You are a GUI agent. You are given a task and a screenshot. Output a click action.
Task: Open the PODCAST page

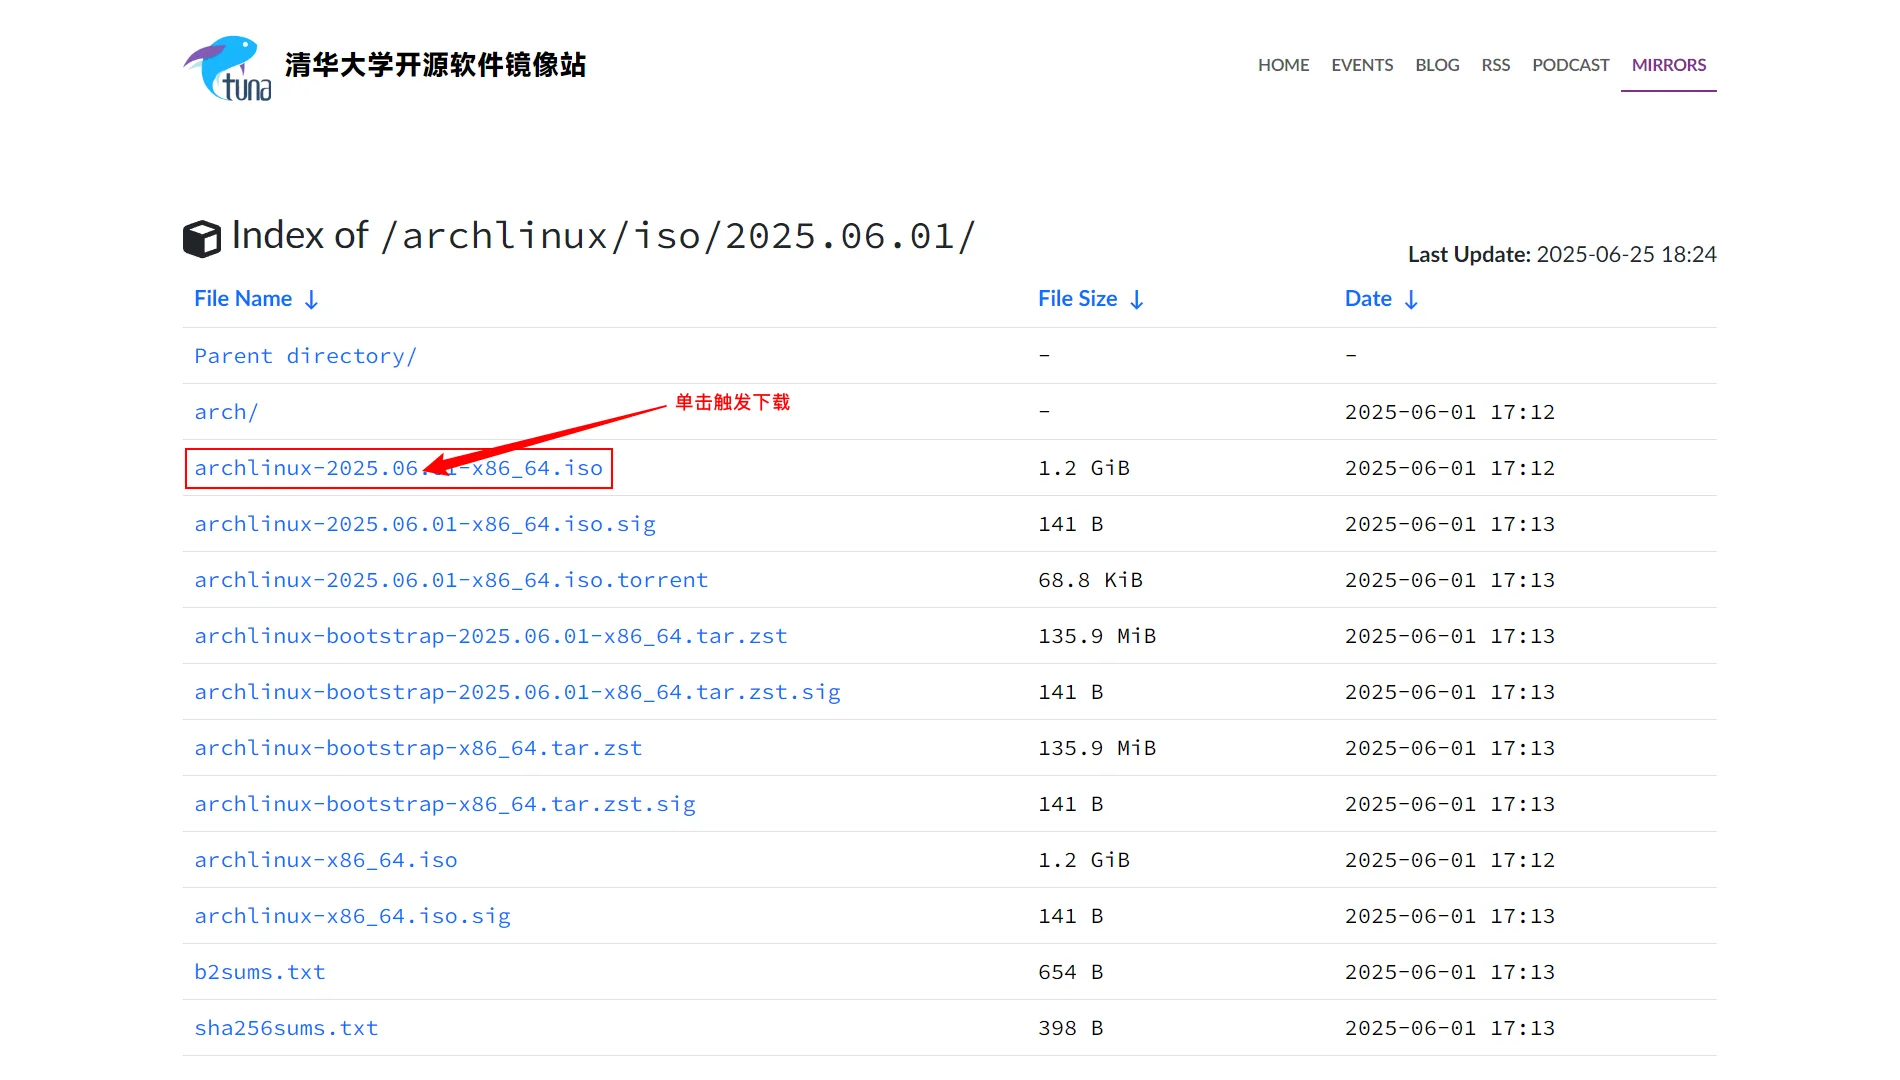point(1571,65)
